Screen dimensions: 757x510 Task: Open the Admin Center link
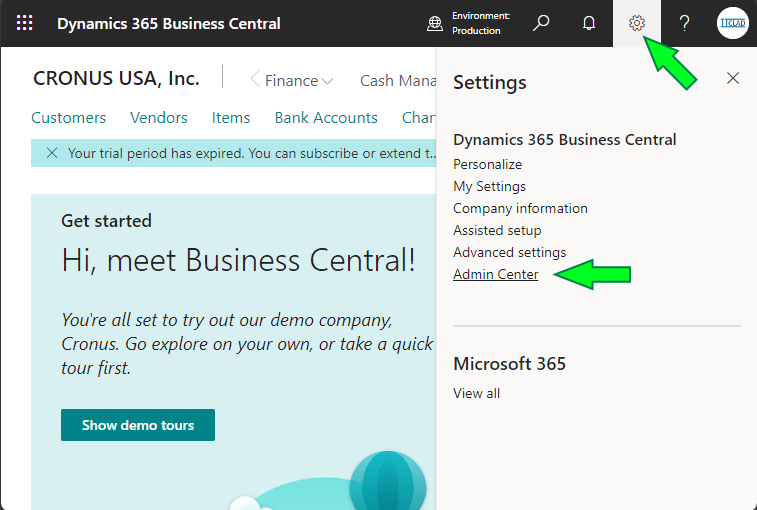[x=495, y=274]
